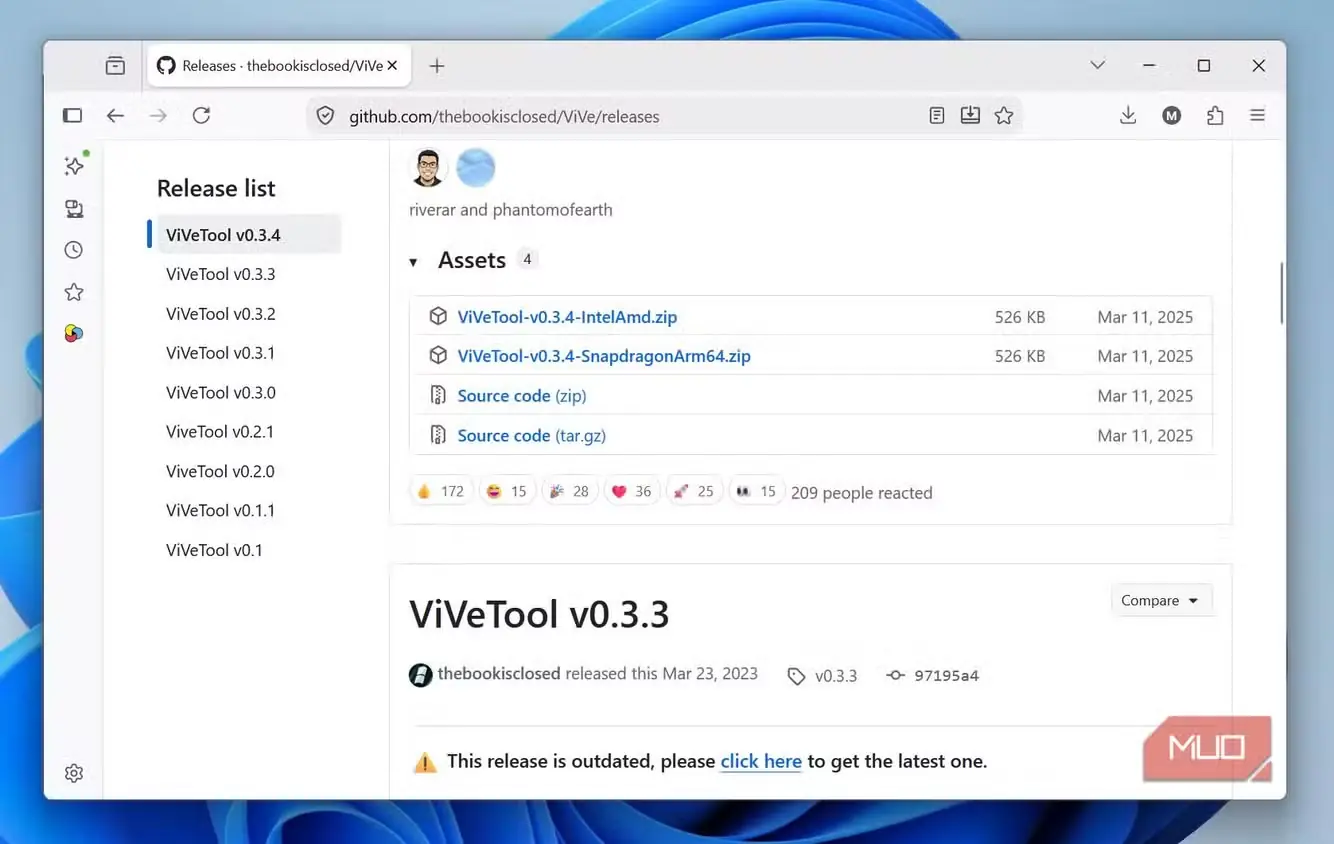This screenshot has height=844, width=1334.
Task: Open the history clock sidebar icon
Action: 74,250
